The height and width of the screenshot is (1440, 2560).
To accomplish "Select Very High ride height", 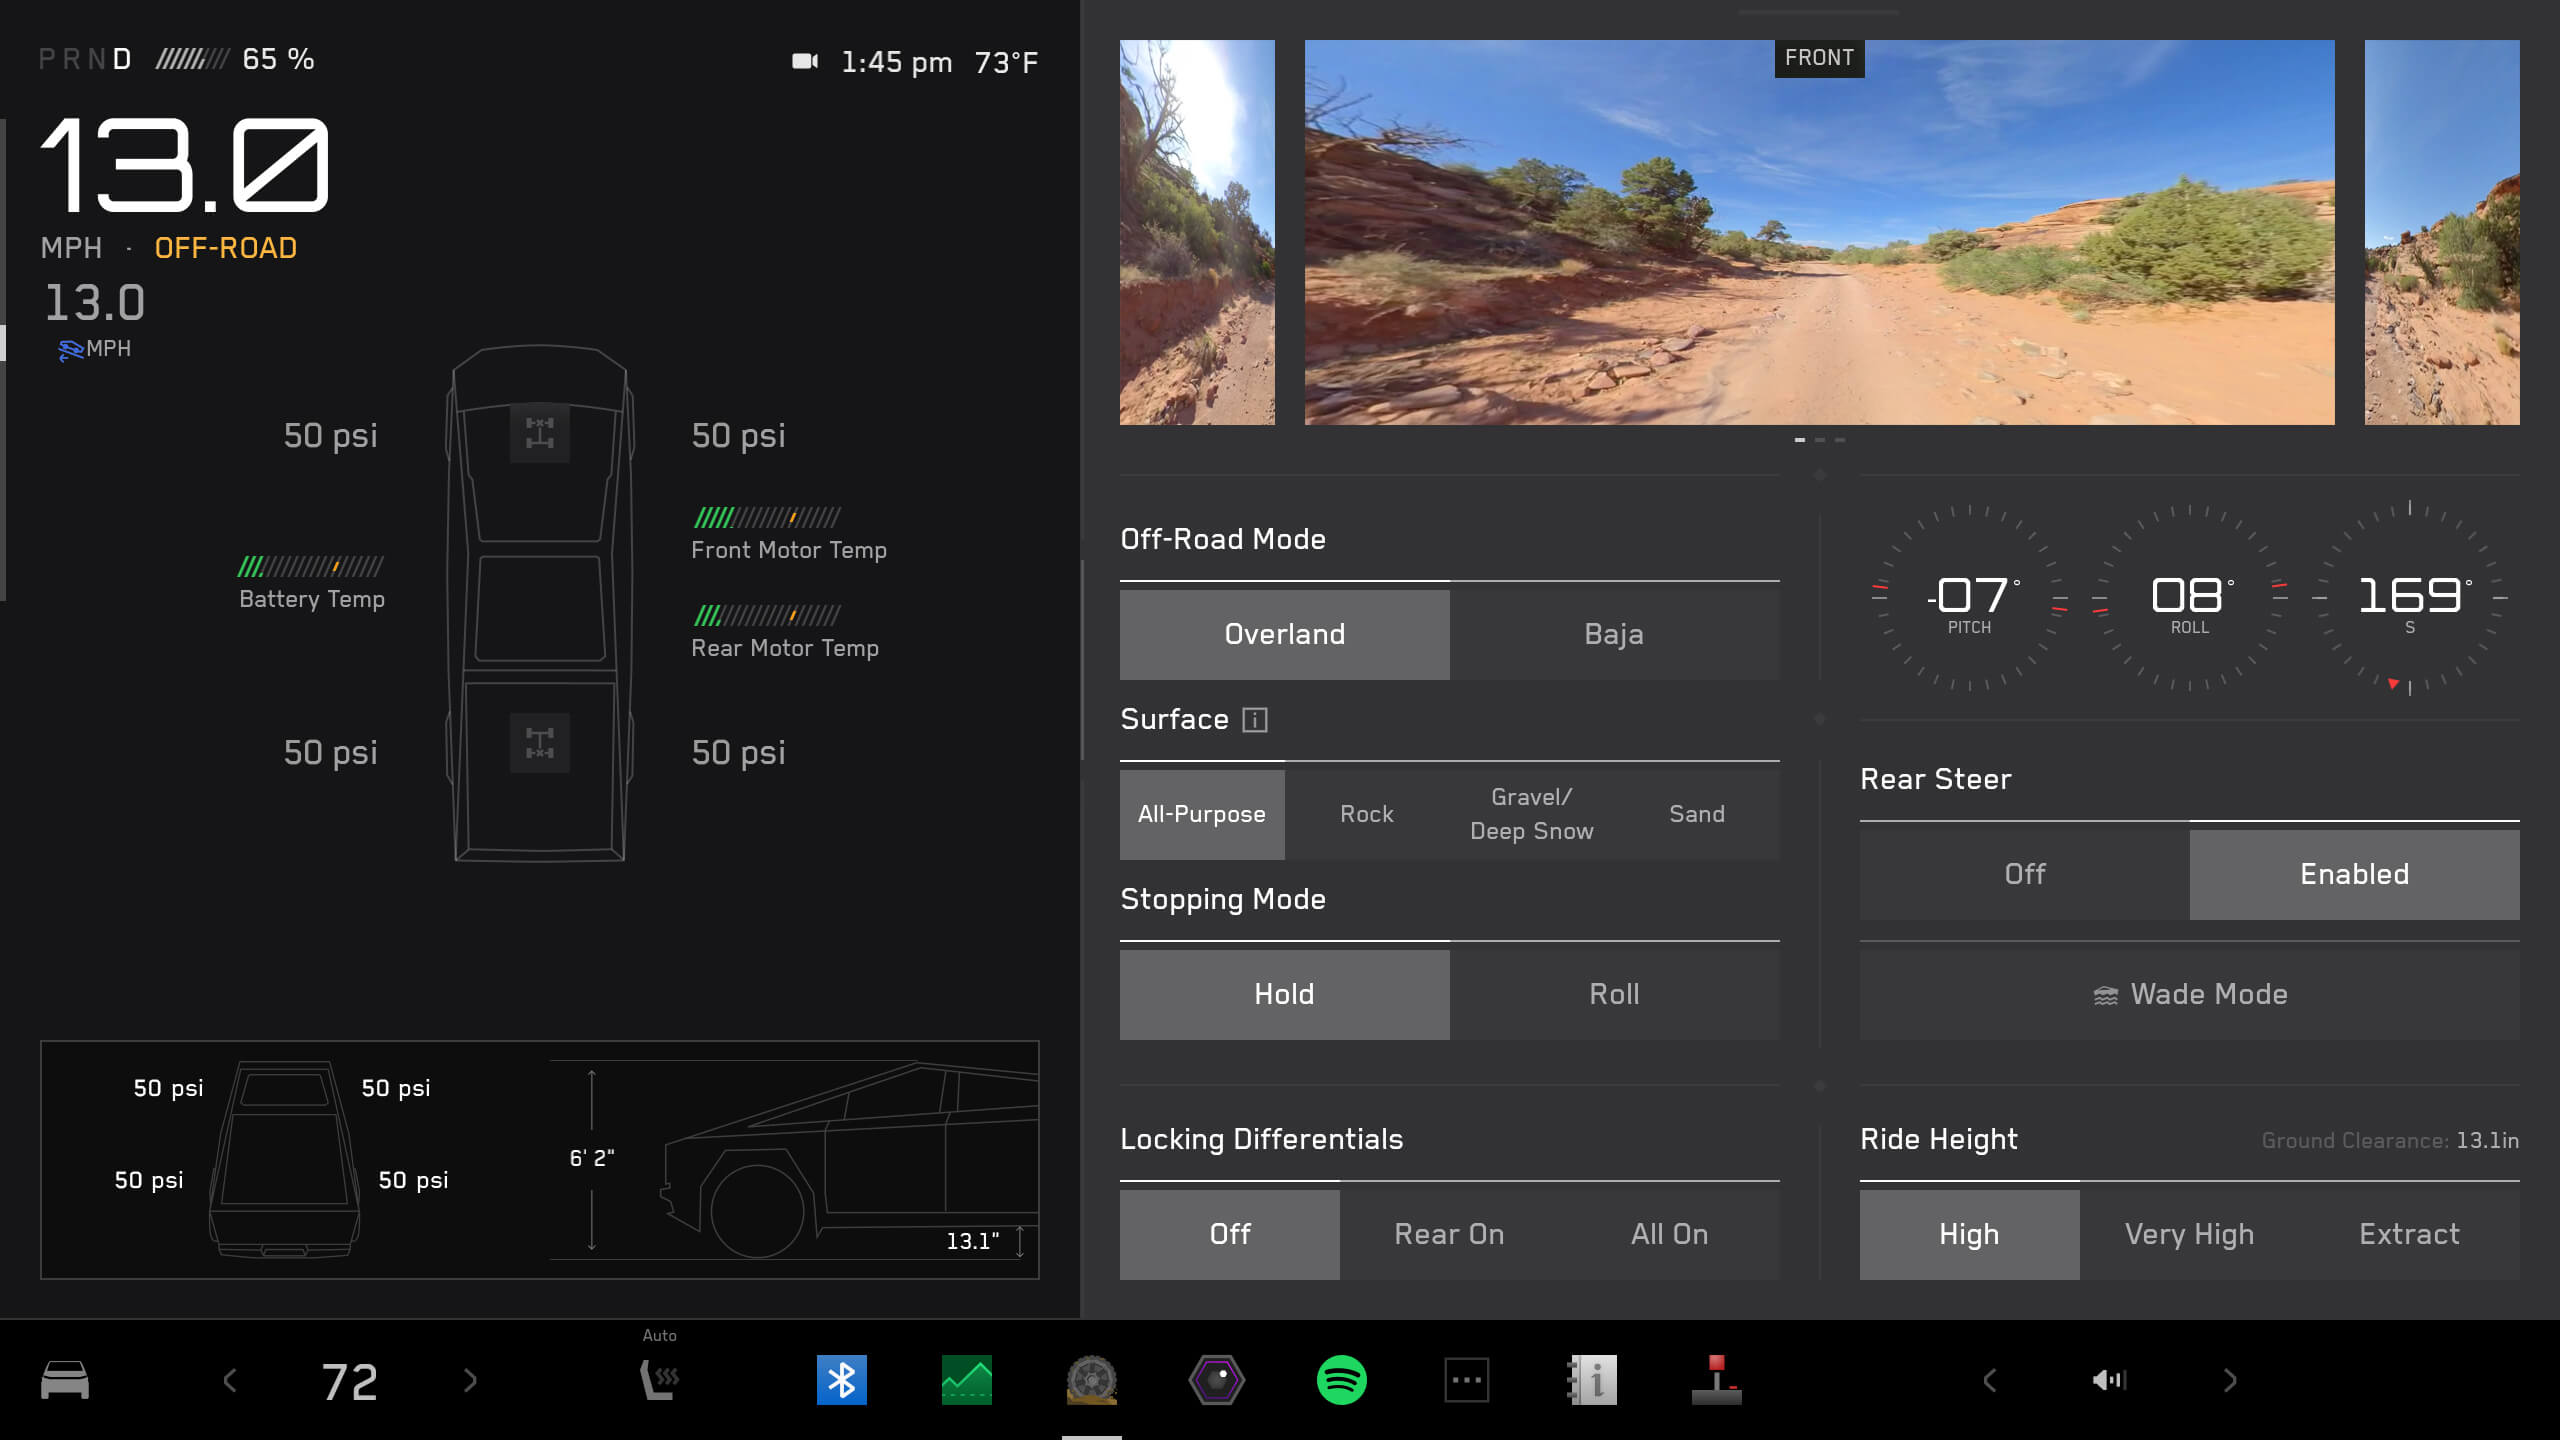I will point(2189,1233).
